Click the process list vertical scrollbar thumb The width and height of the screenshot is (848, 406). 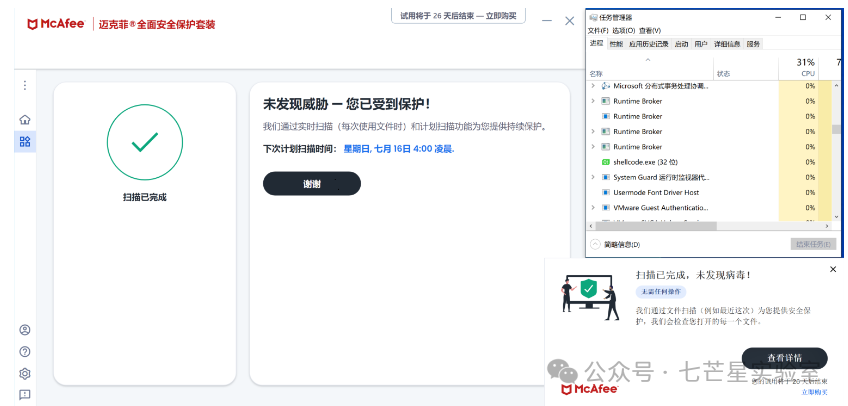click(x=836, y=130)
